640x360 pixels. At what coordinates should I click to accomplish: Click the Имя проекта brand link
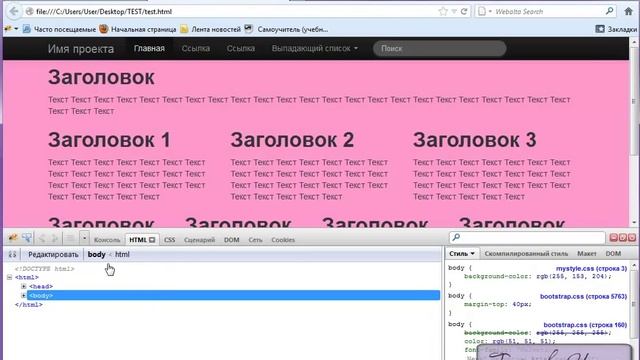pos(81,49)
